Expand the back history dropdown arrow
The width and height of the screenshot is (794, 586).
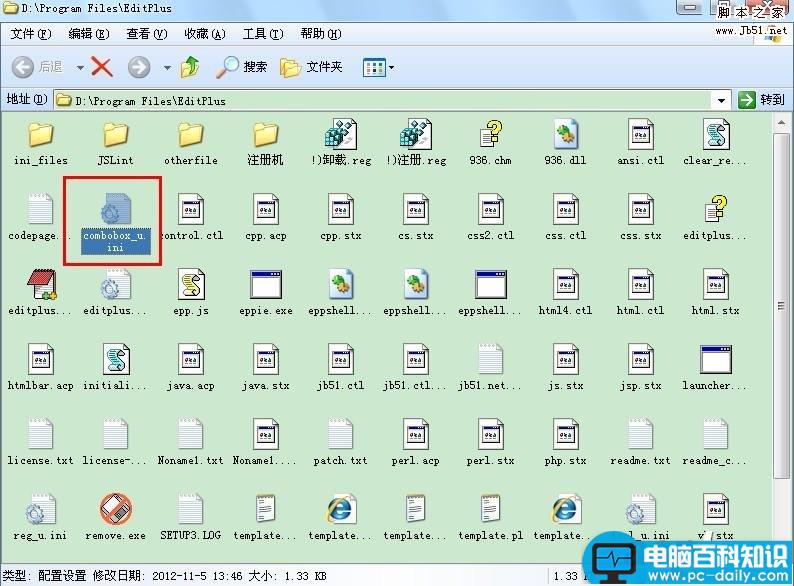[80, 67]
